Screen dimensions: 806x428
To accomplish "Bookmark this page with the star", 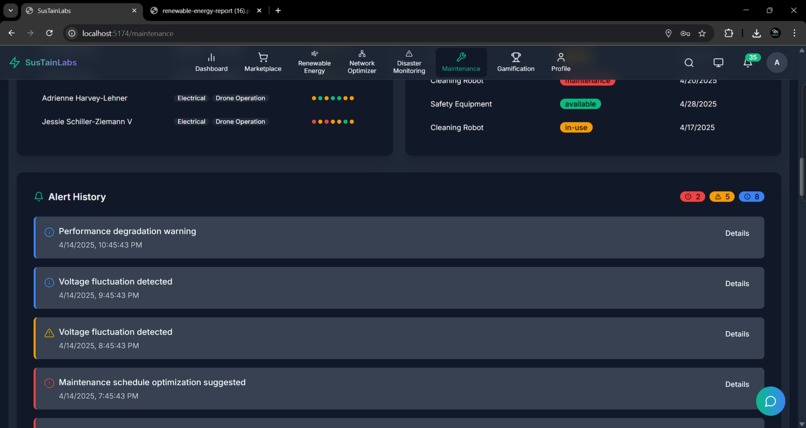I will click(x=702, y=33).
